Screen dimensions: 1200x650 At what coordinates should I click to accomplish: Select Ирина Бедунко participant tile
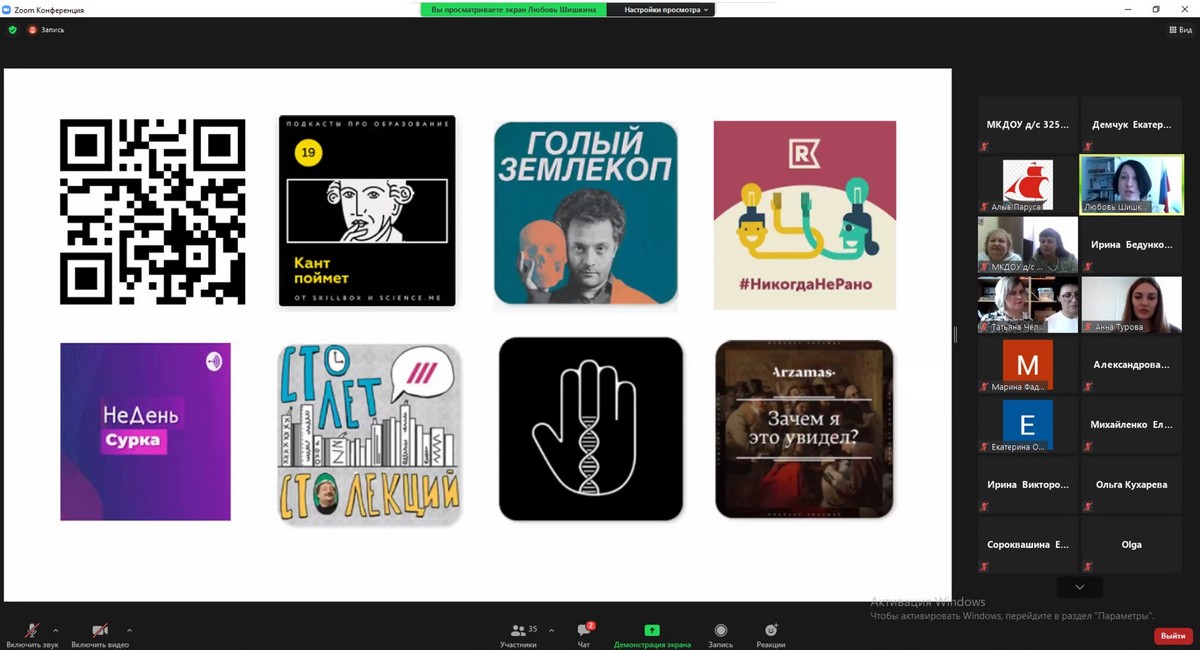pos(1132,245)
